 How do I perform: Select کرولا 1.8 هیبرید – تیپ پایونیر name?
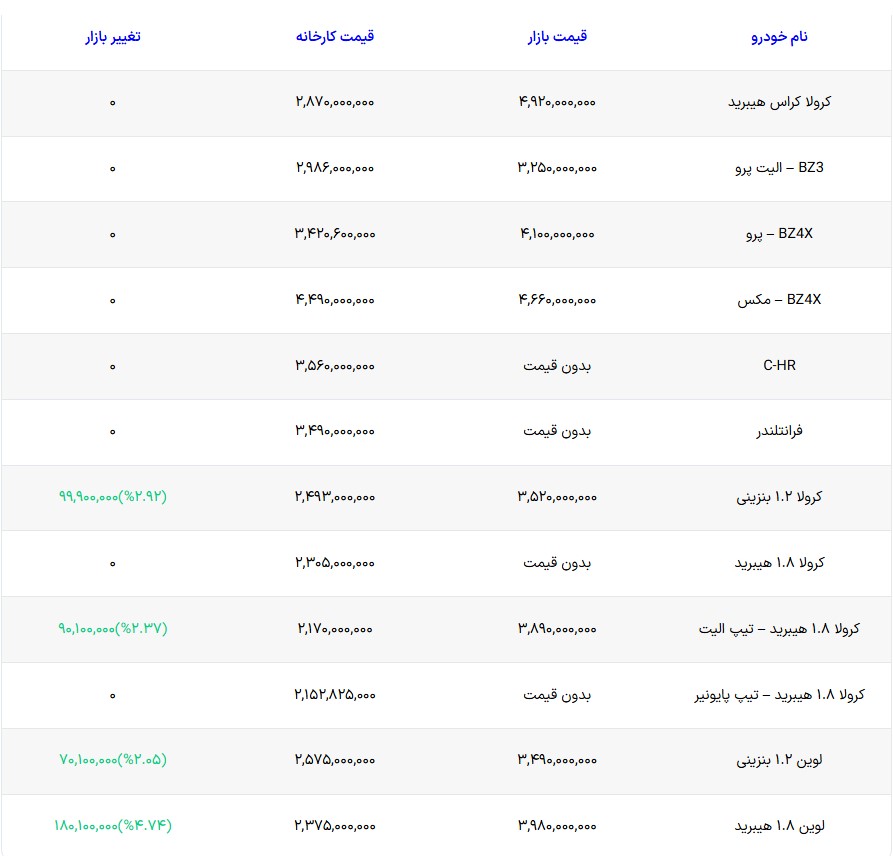pos(779,695)
